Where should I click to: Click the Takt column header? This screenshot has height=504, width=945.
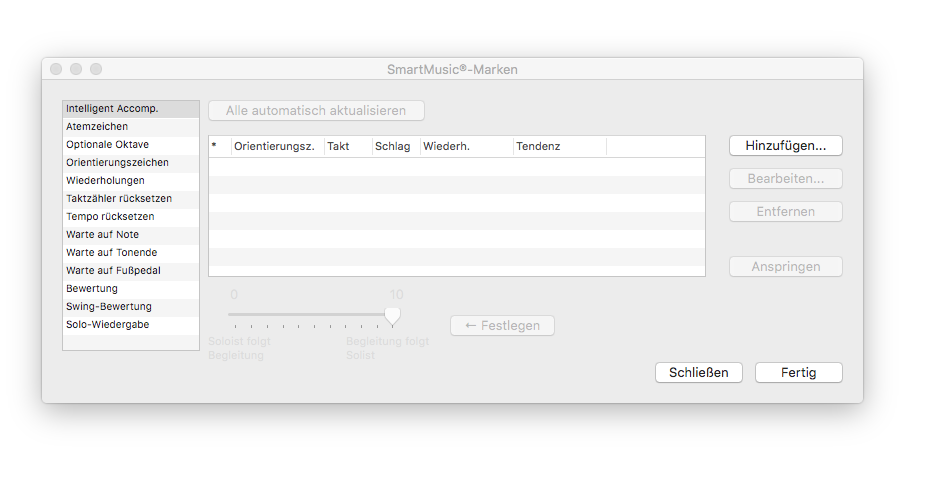click(x=348, y=146)
